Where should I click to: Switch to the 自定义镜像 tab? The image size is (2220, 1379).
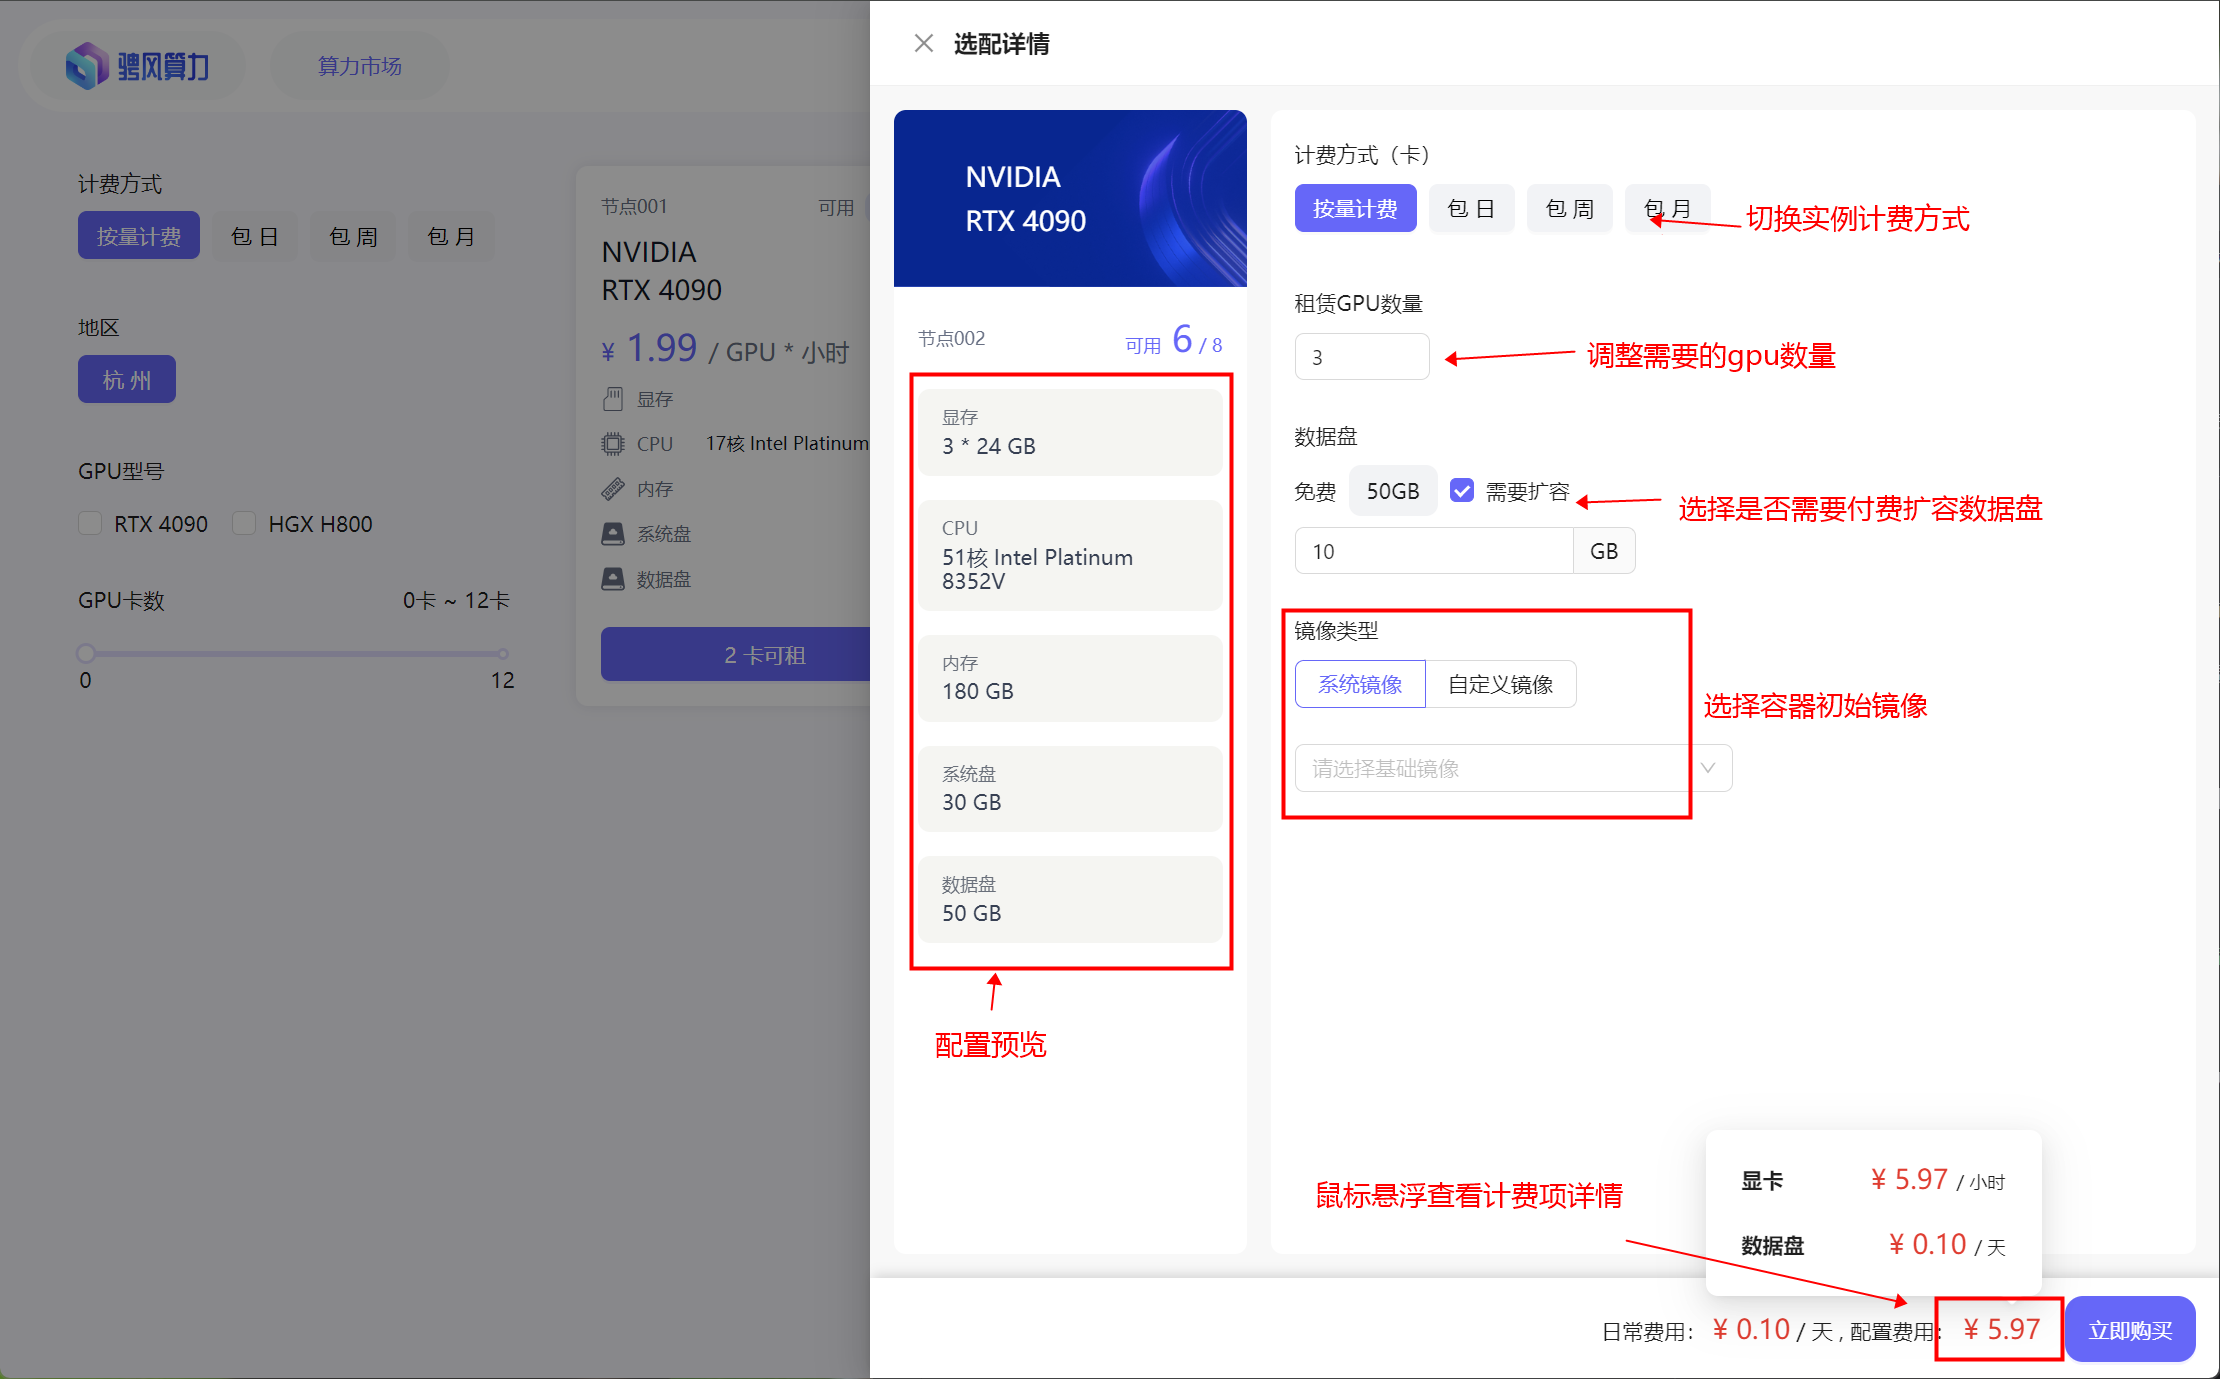(1501, 684)
